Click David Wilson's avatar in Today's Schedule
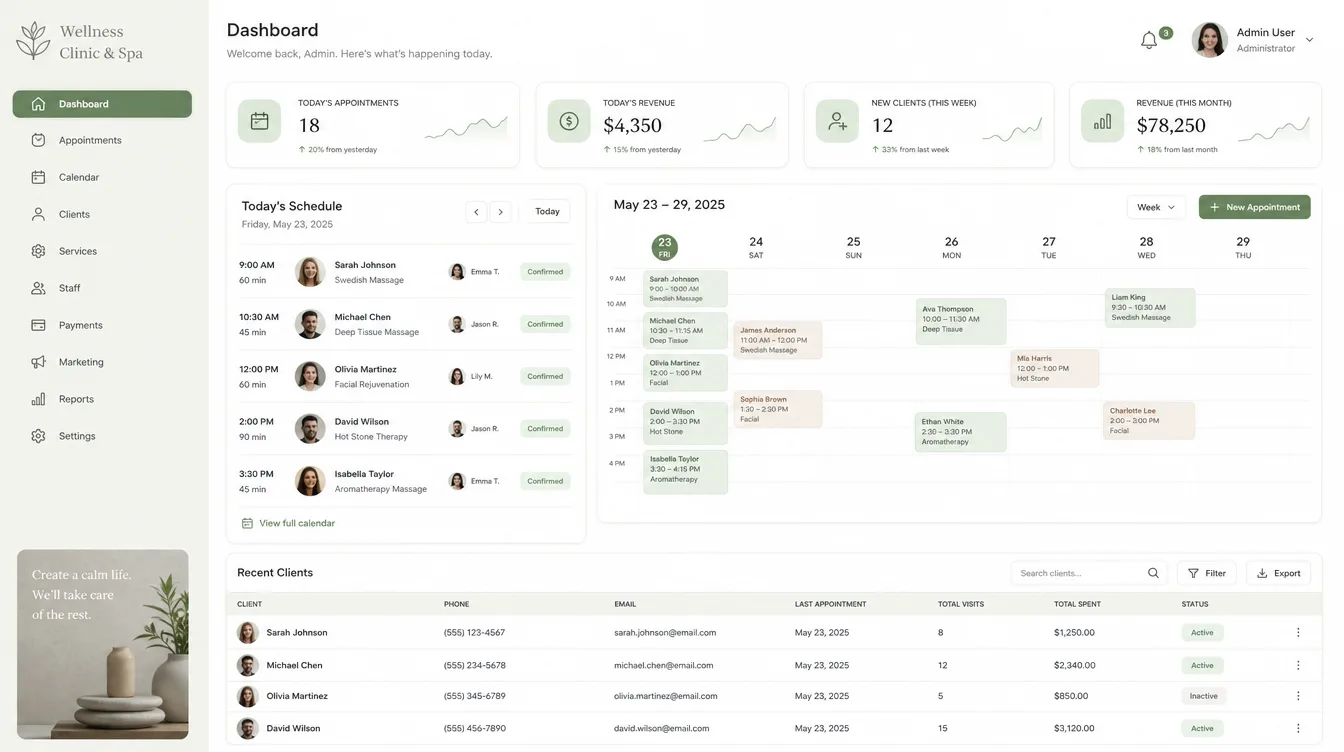This screenshot has height=752, width=1344. pyautogui.click(x=310, y=429)
